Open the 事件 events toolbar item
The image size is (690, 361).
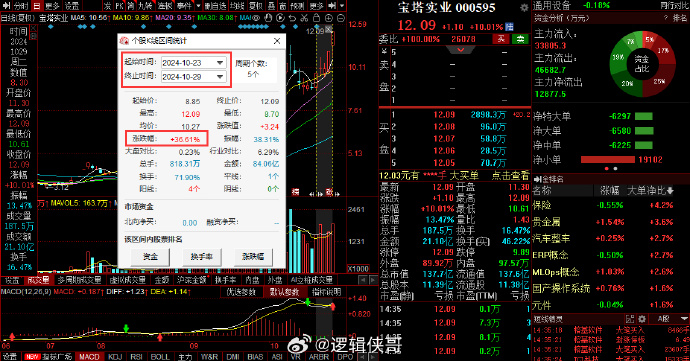(184, 6)
